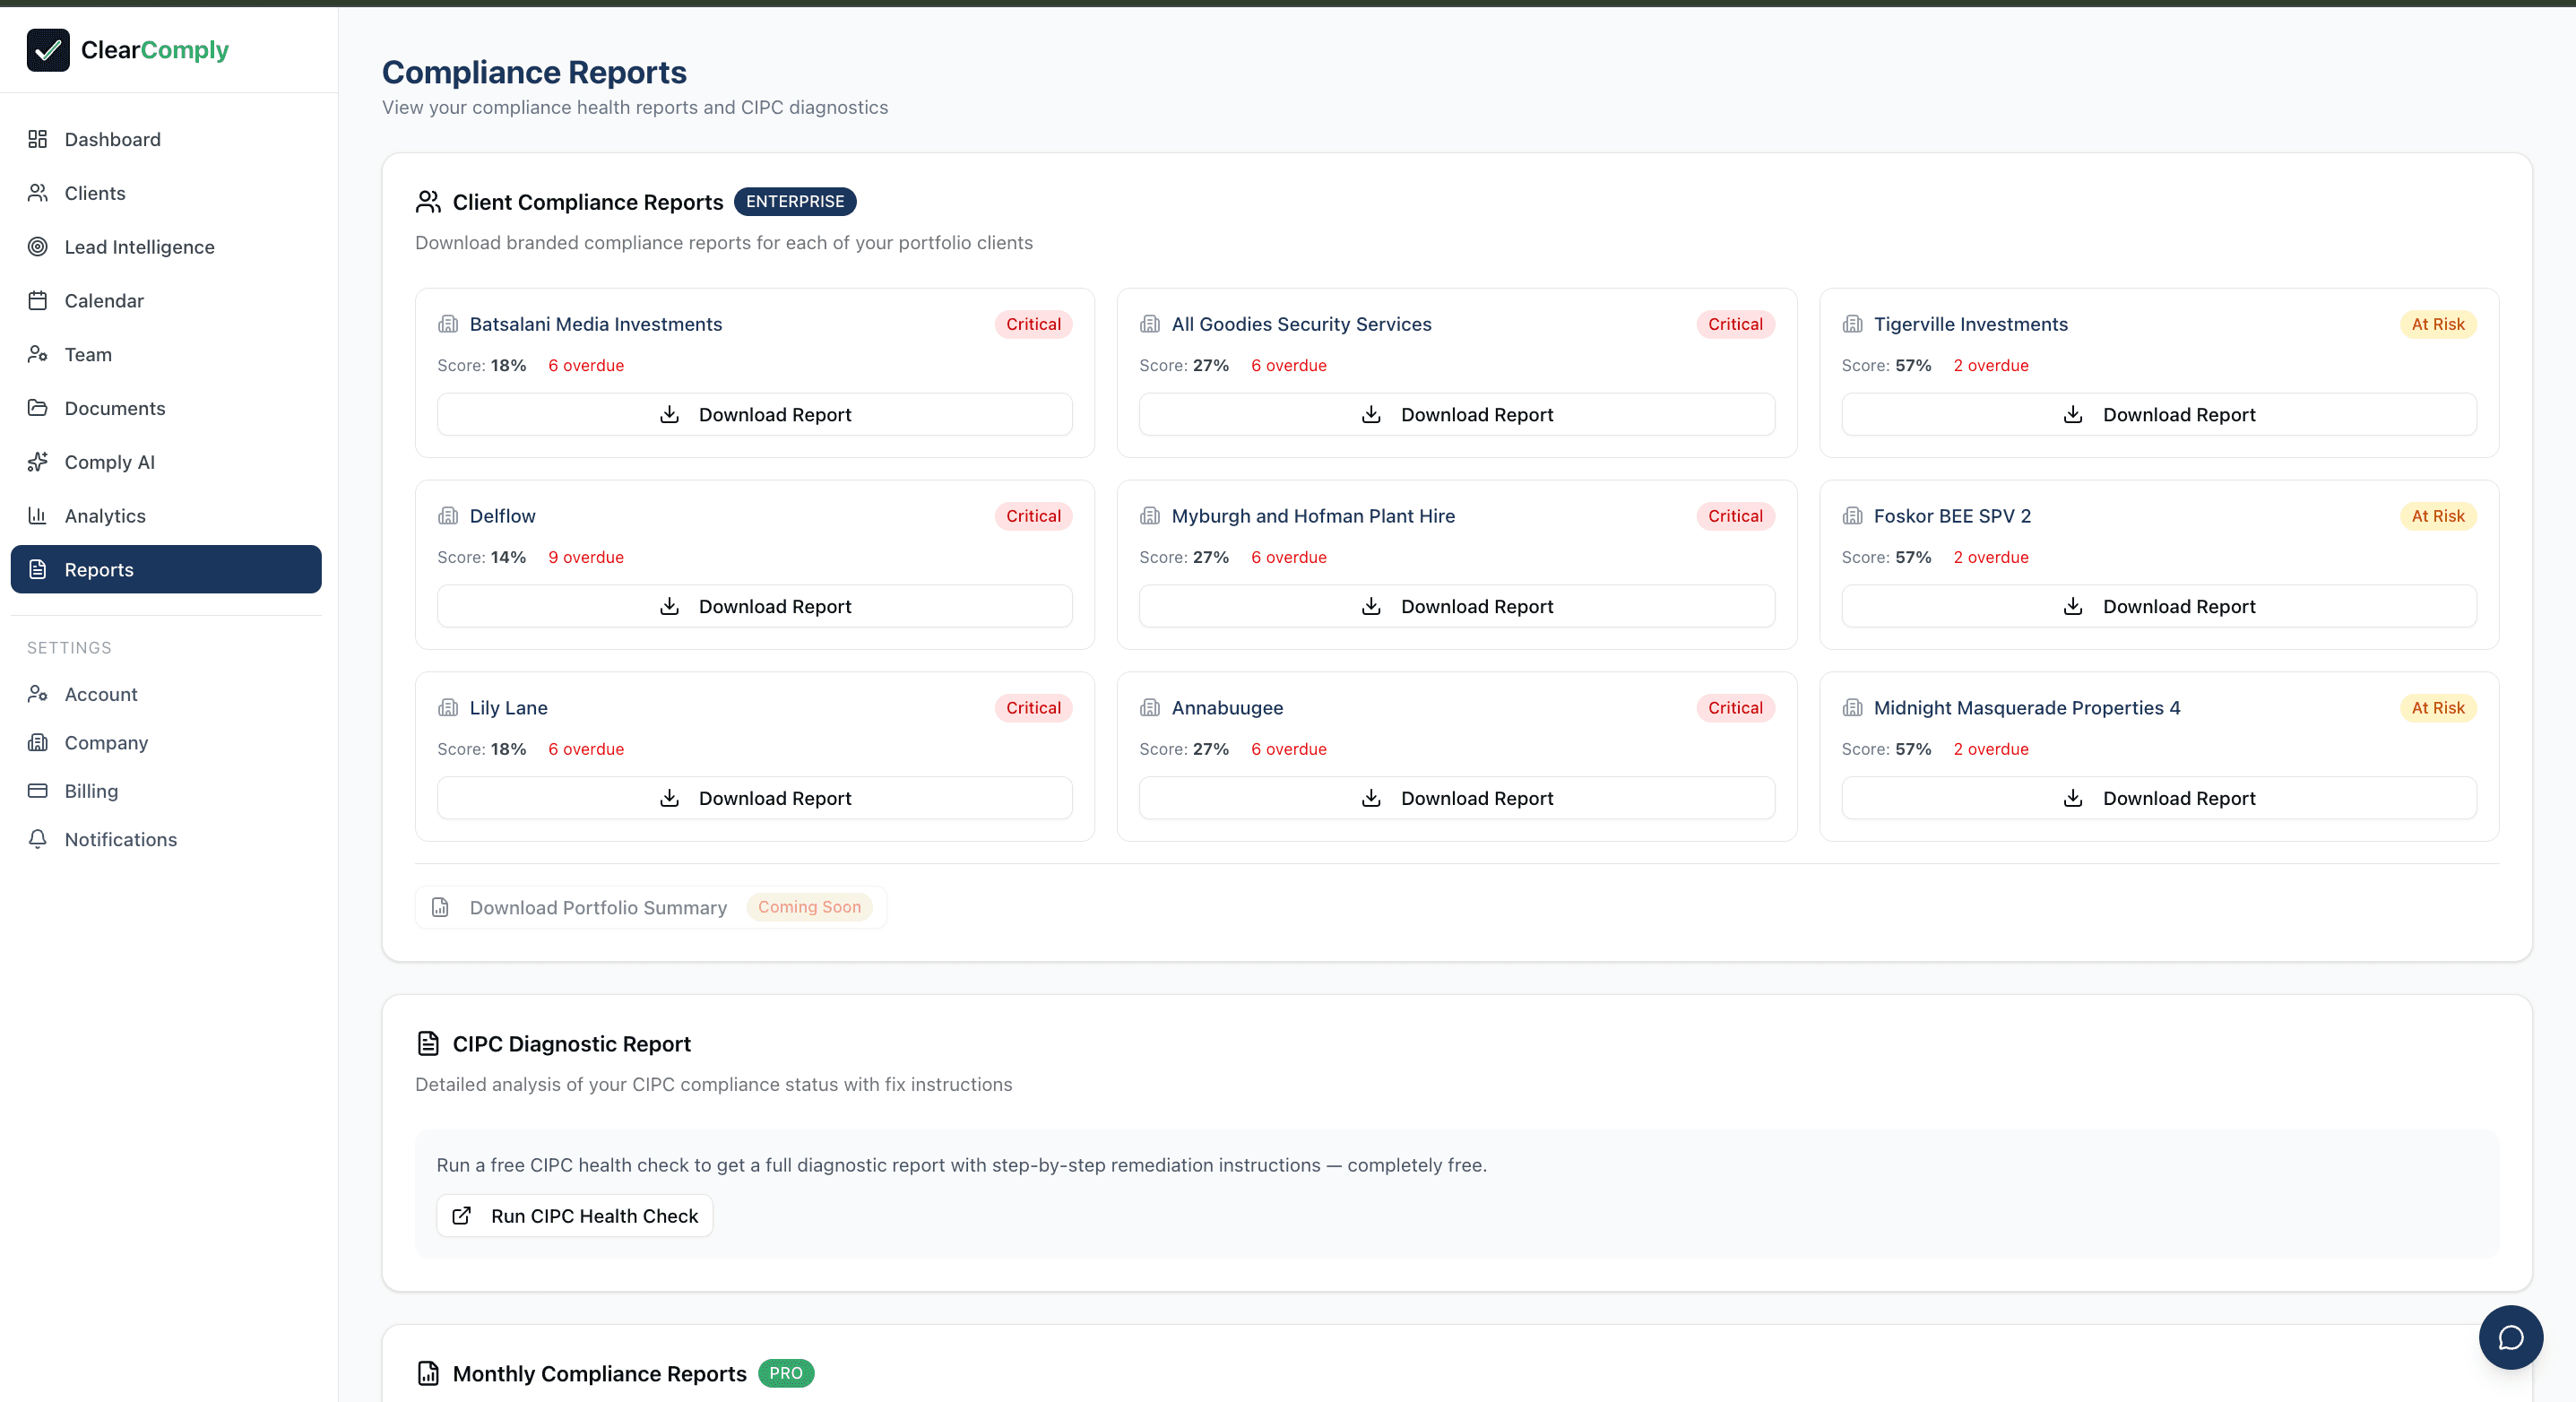Click the Account user-gear icon

coord(38,694)
